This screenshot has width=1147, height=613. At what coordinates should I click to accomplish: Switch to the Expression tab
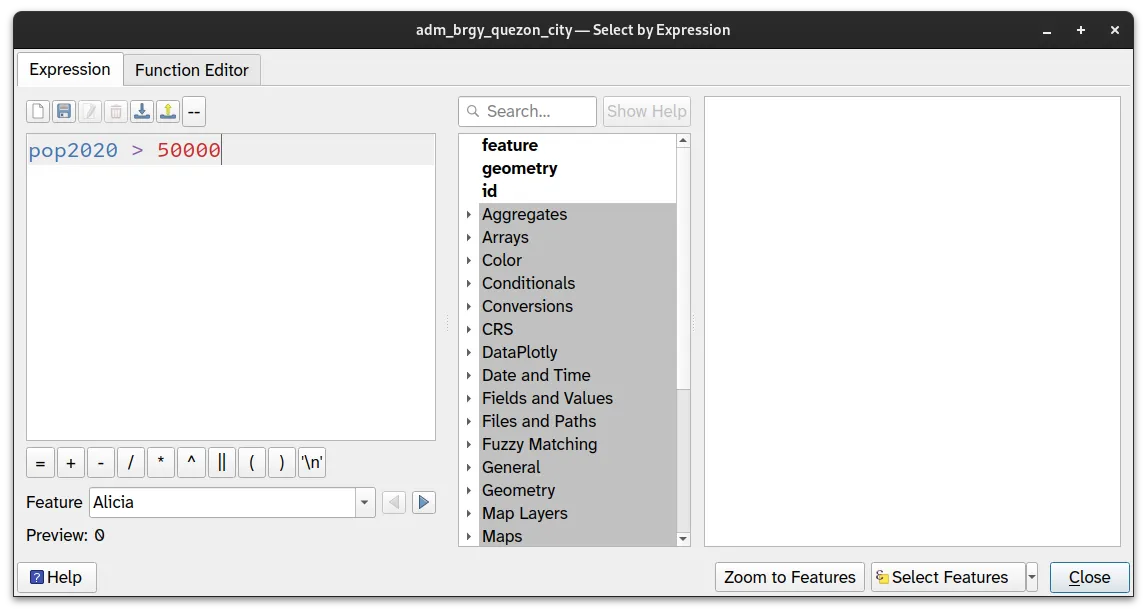tap(70, 70)
